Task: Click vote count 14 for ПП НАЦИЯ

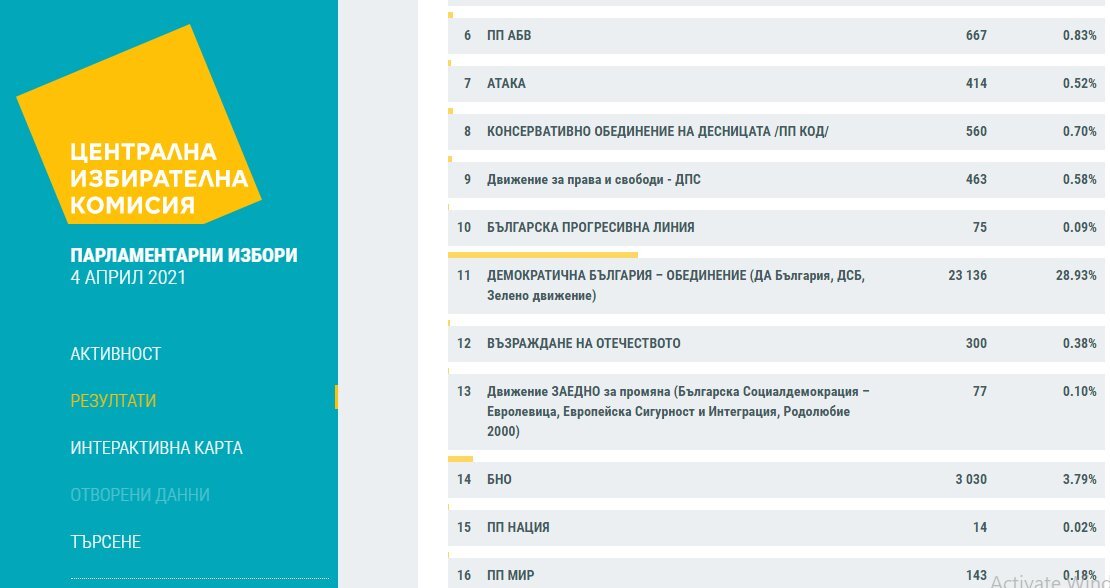Action: 980,528
